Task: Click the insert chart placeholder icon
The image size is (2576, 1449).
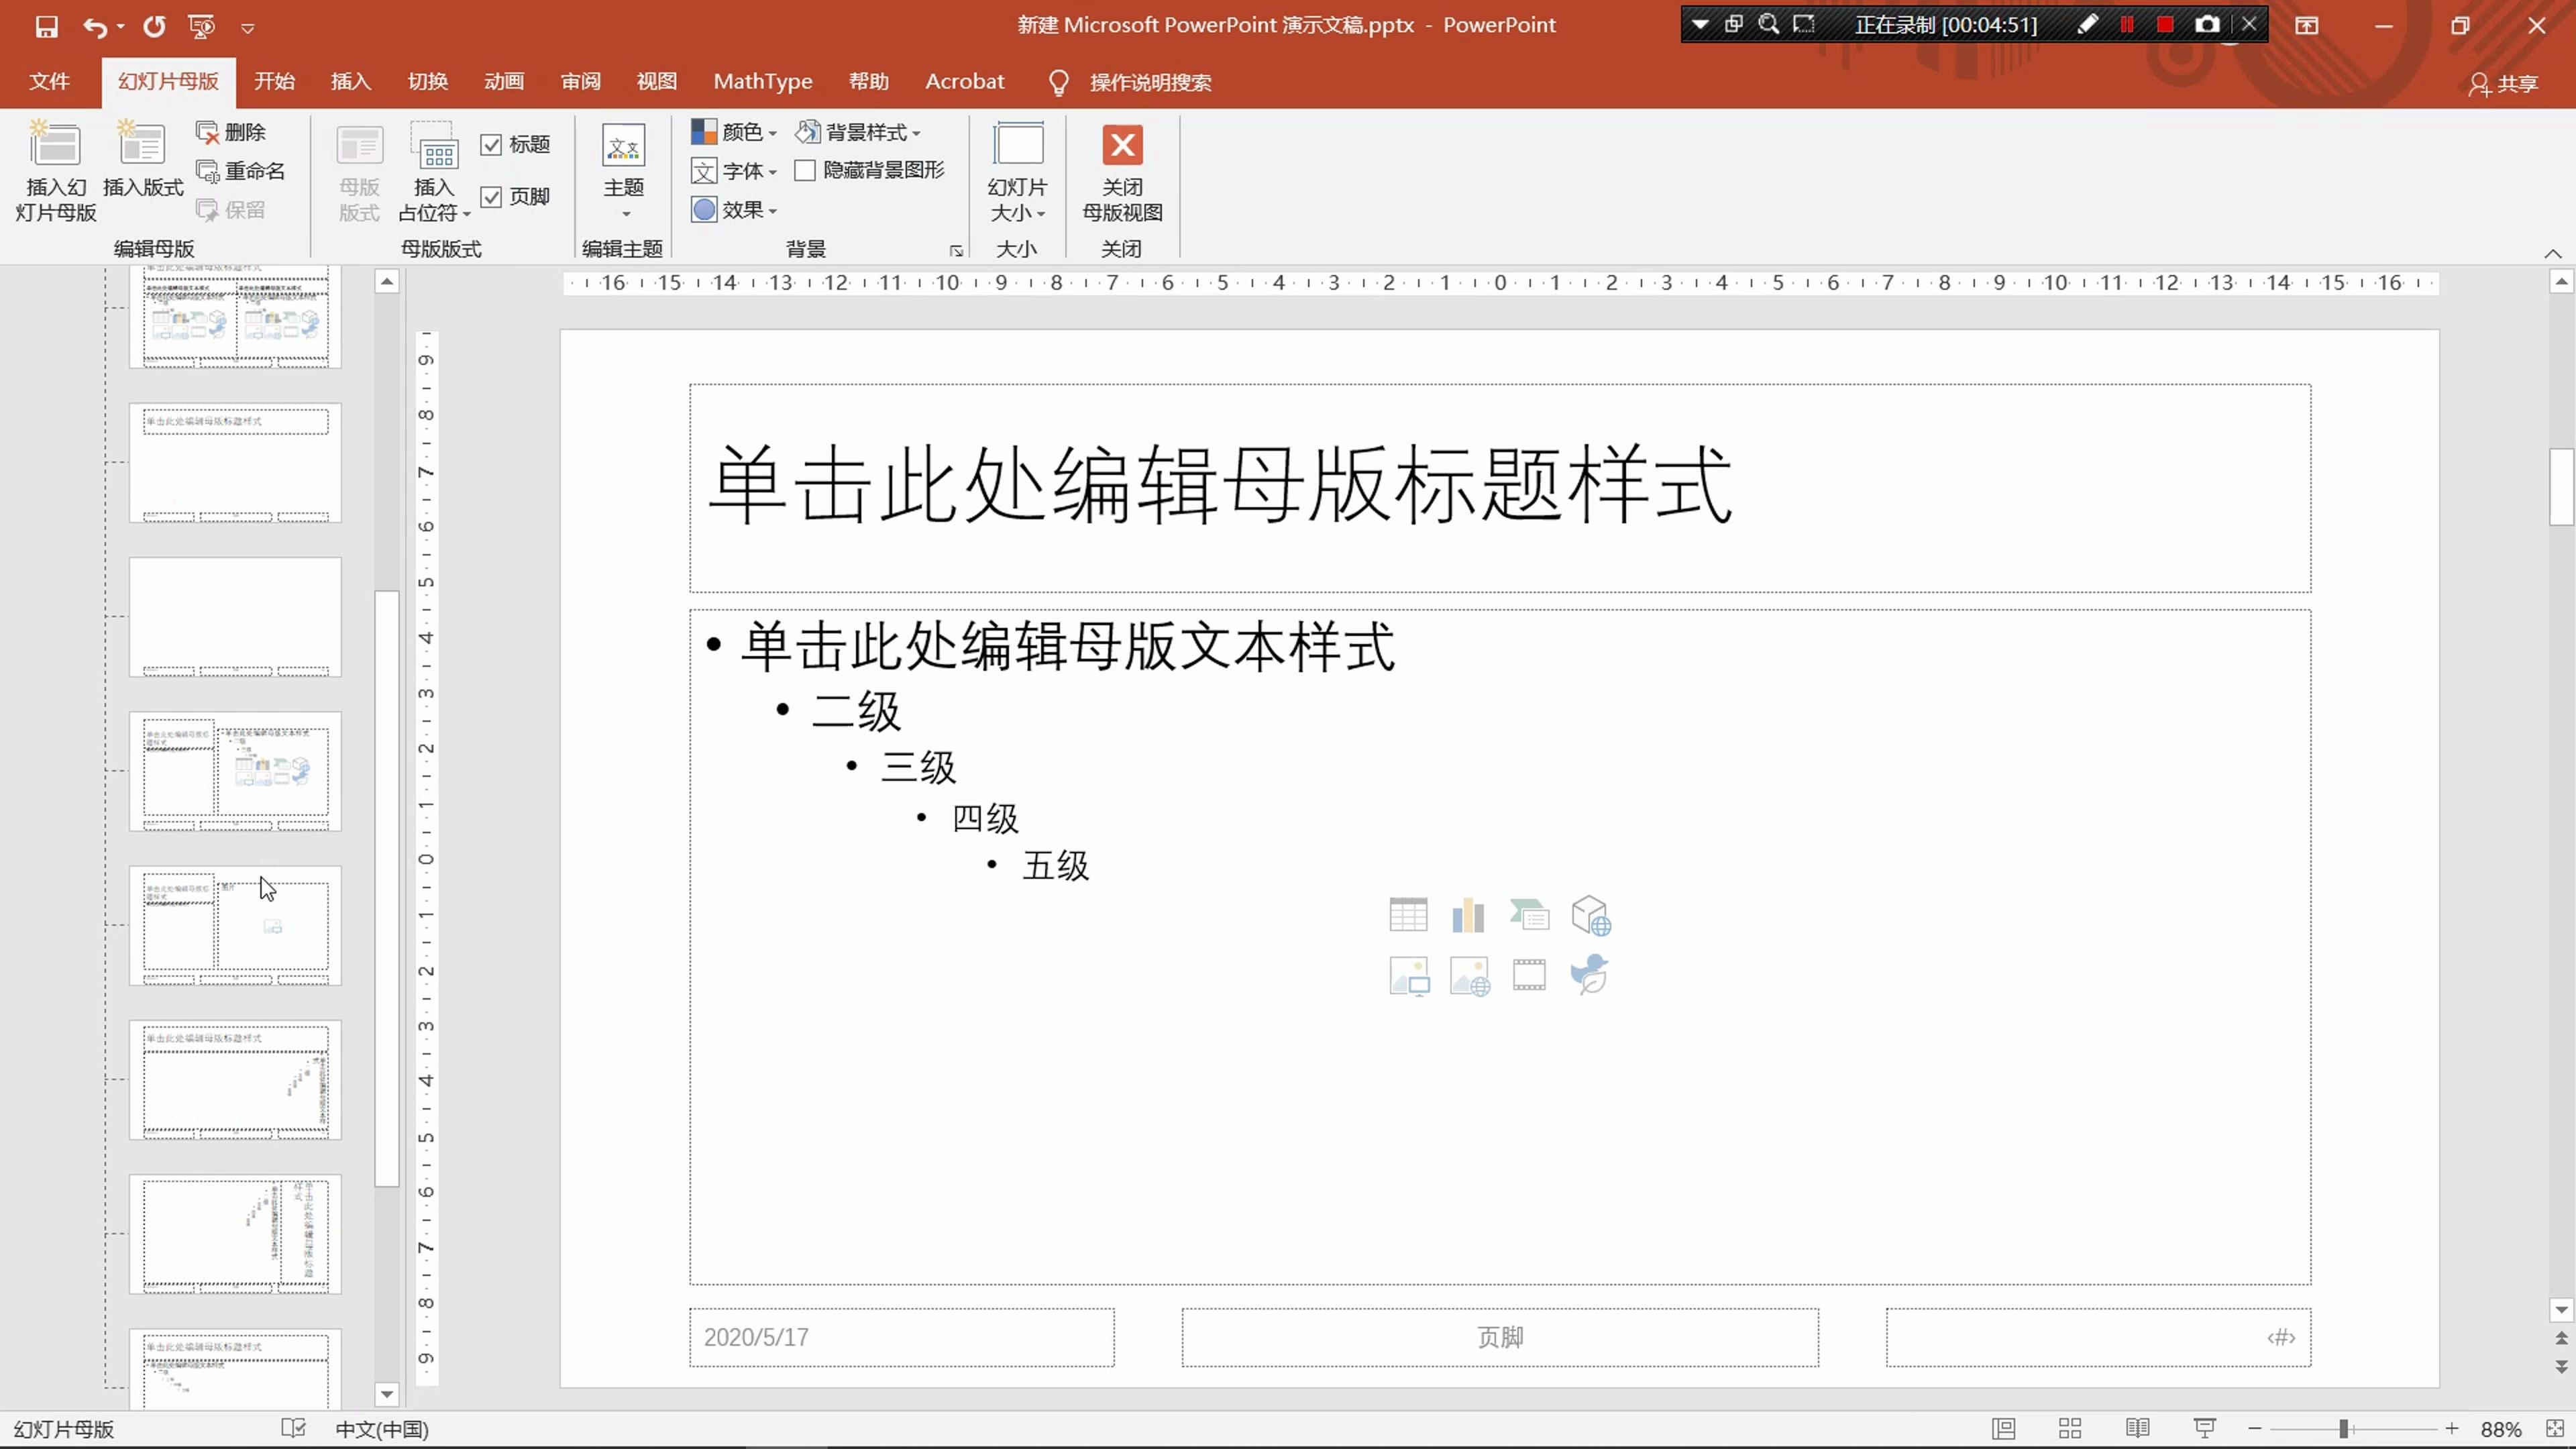Action: 1468,915
